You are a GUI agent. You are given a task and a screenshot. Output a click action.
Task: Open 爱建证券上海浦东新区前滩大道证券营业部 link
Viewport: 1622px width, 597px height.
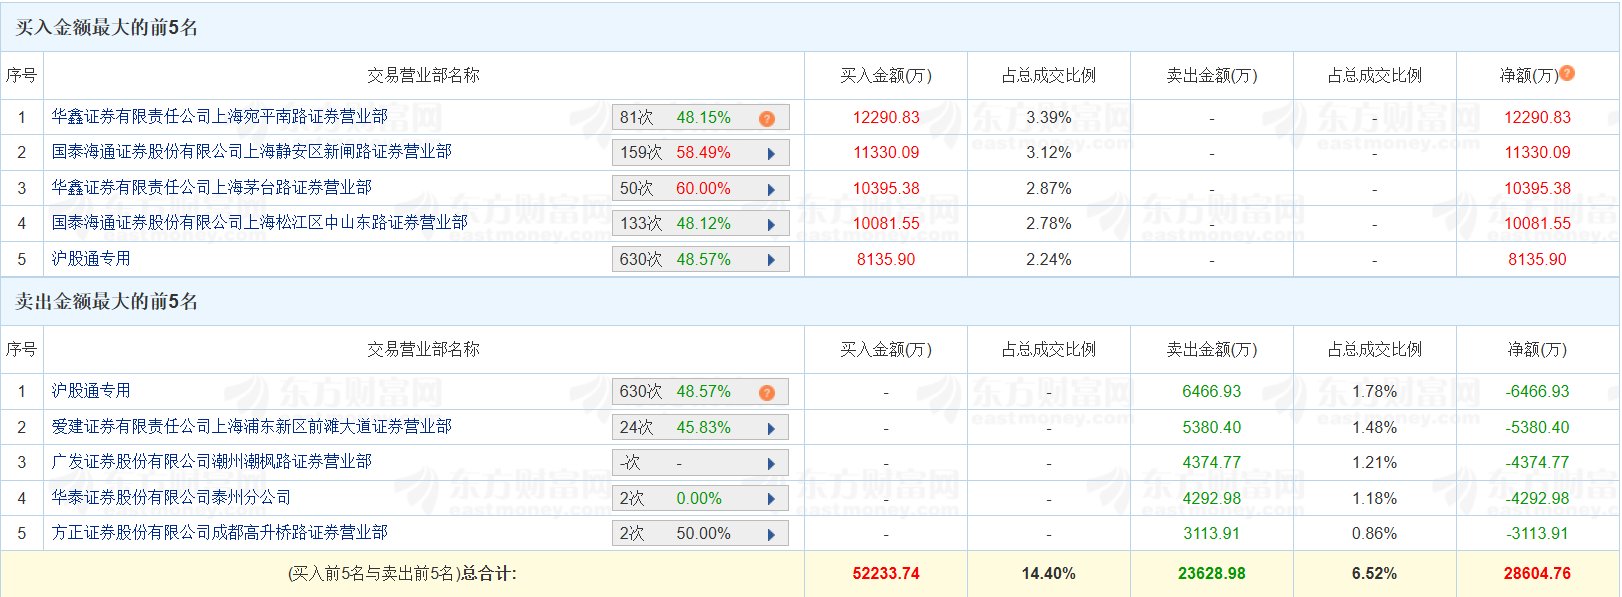[x=252, y=427]
